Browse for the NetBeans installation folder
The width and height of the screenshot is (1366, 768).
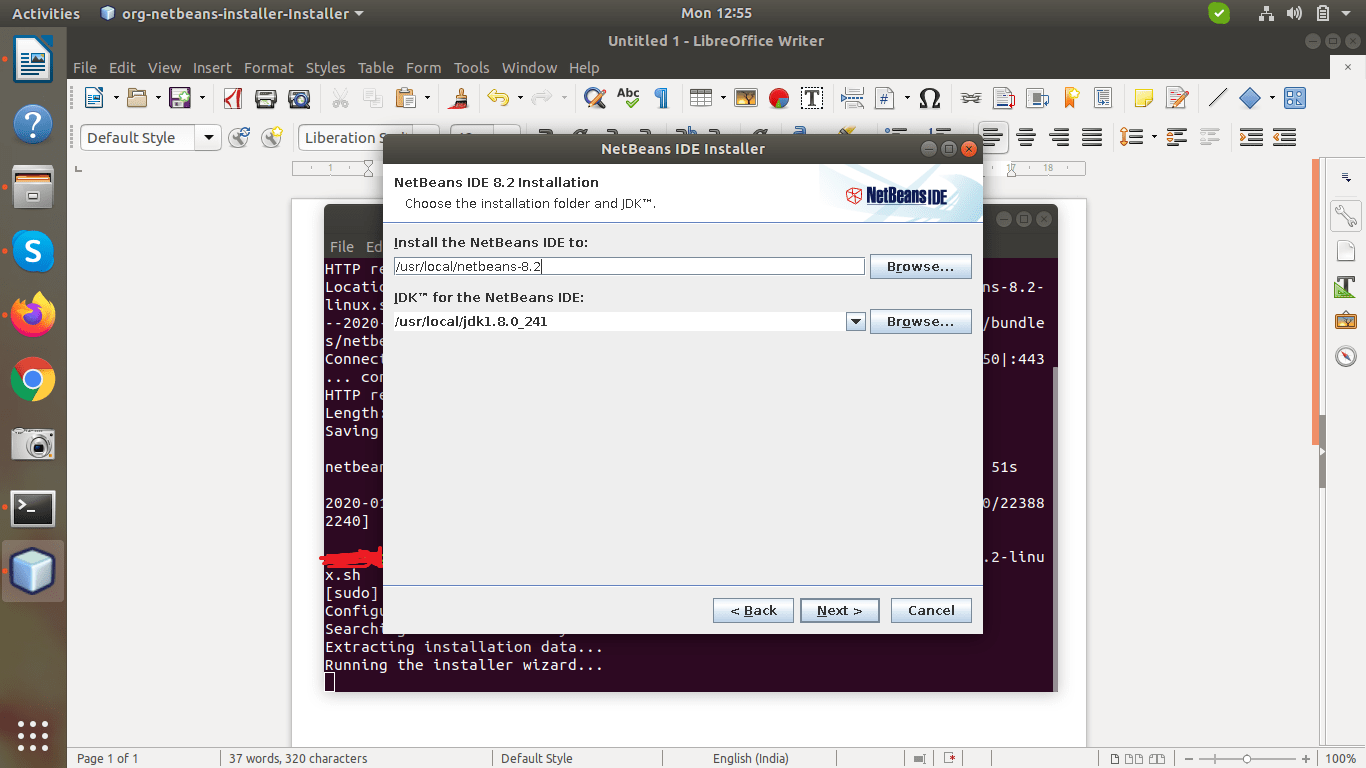[921, 266]
